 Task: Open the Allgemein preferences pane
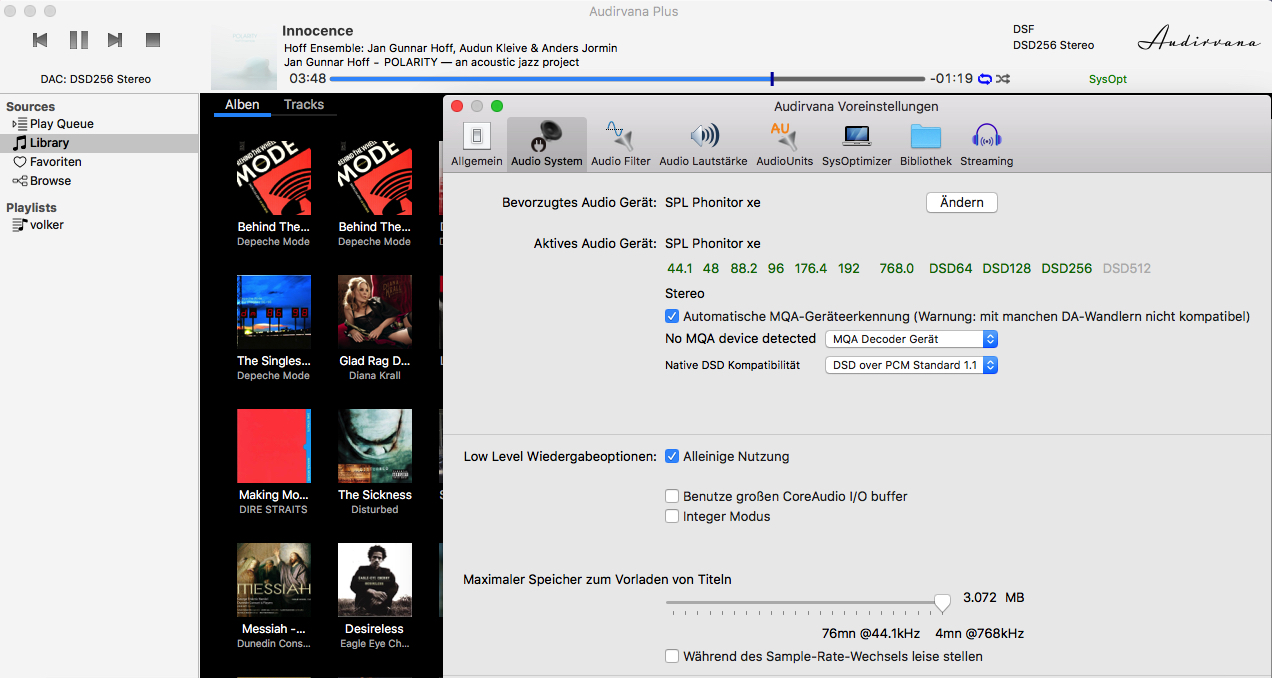(x=477, y=143)
